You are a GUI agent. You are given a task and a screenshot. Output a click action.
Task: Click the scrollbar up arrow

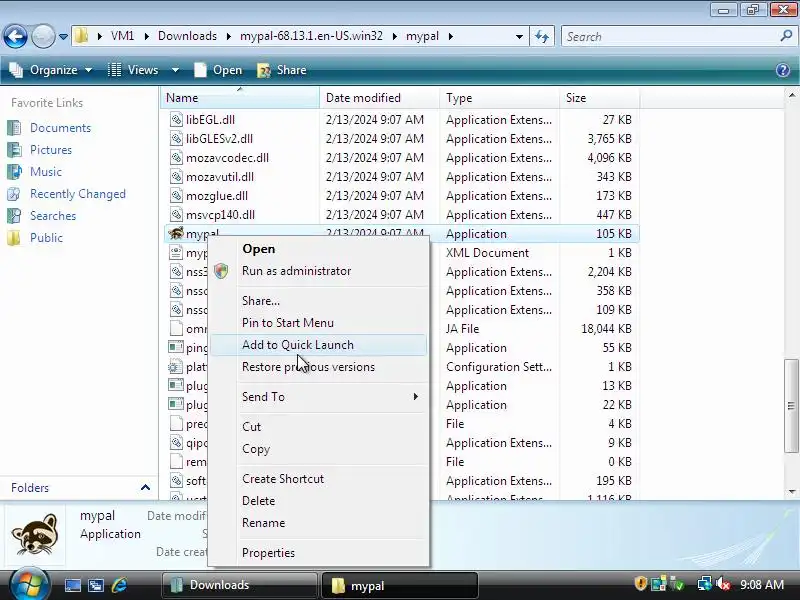coord(792,94)
